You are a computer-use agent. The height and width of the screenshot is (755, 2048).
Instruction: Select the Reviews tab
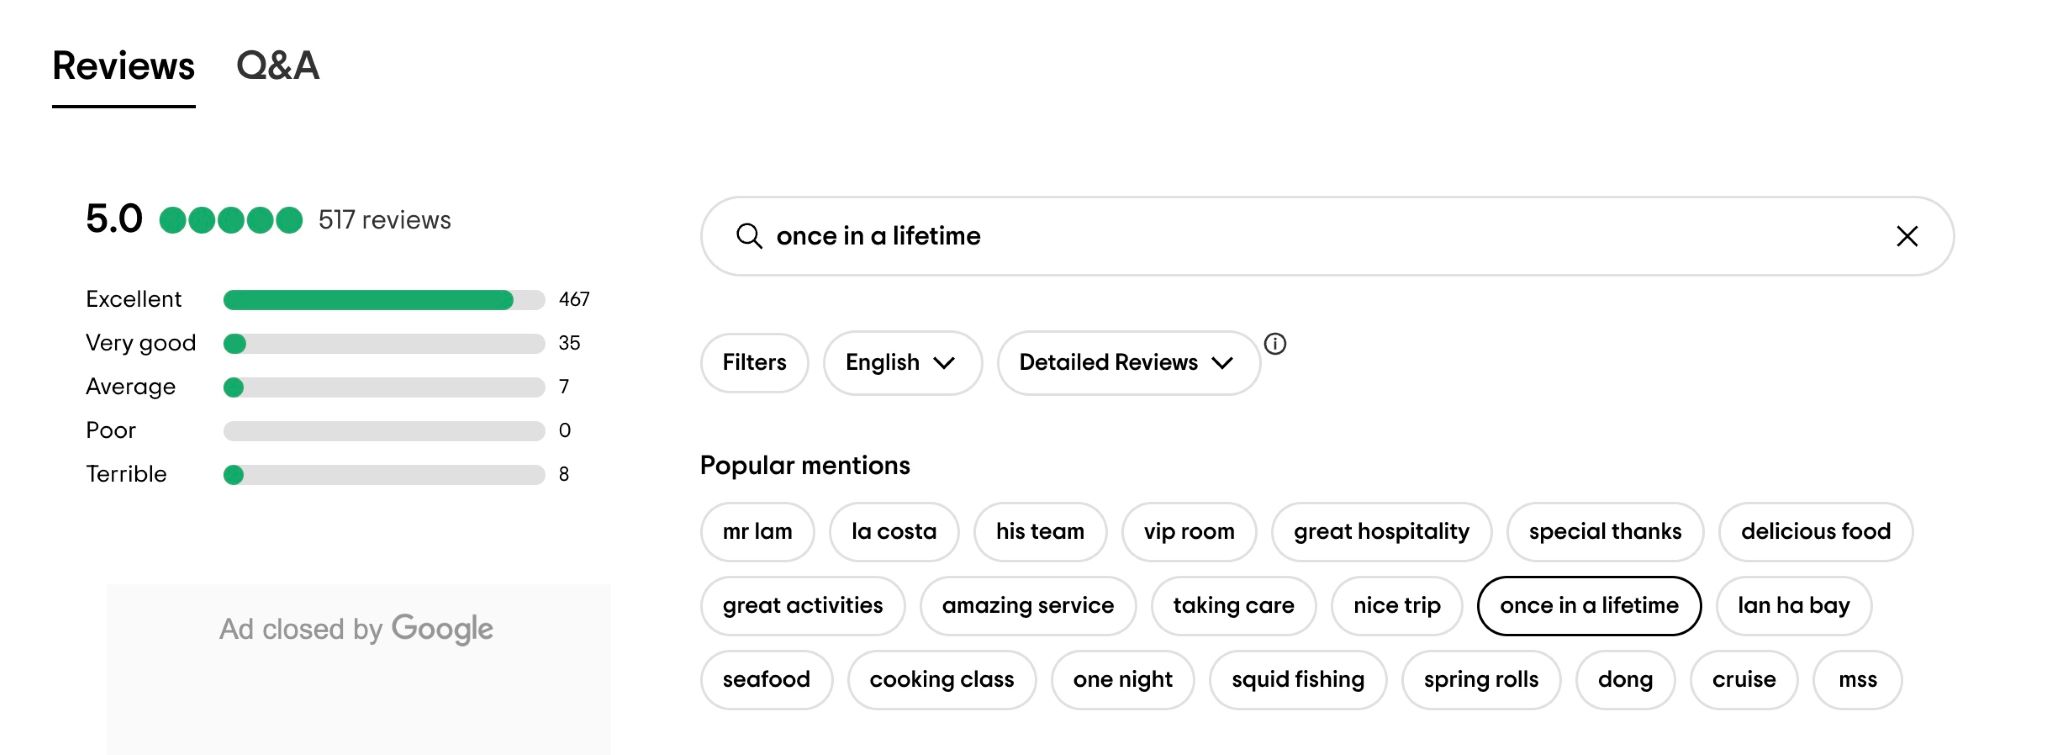(123, 66)
